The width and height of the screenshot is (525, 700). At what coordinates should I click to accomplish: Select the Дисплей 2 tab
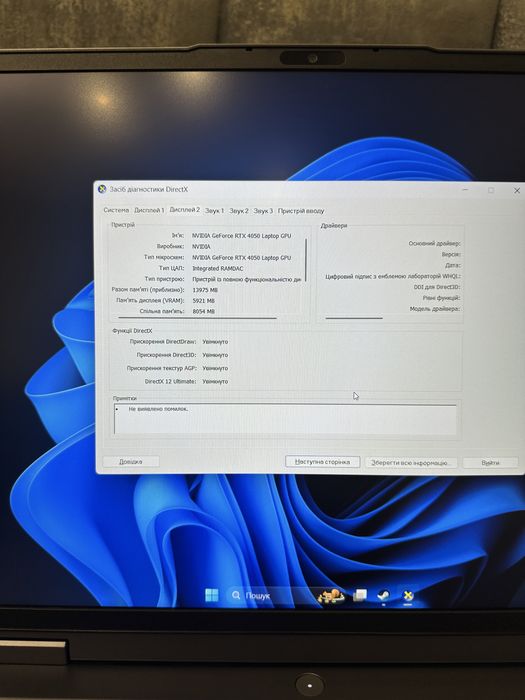[x=184, y=209]
